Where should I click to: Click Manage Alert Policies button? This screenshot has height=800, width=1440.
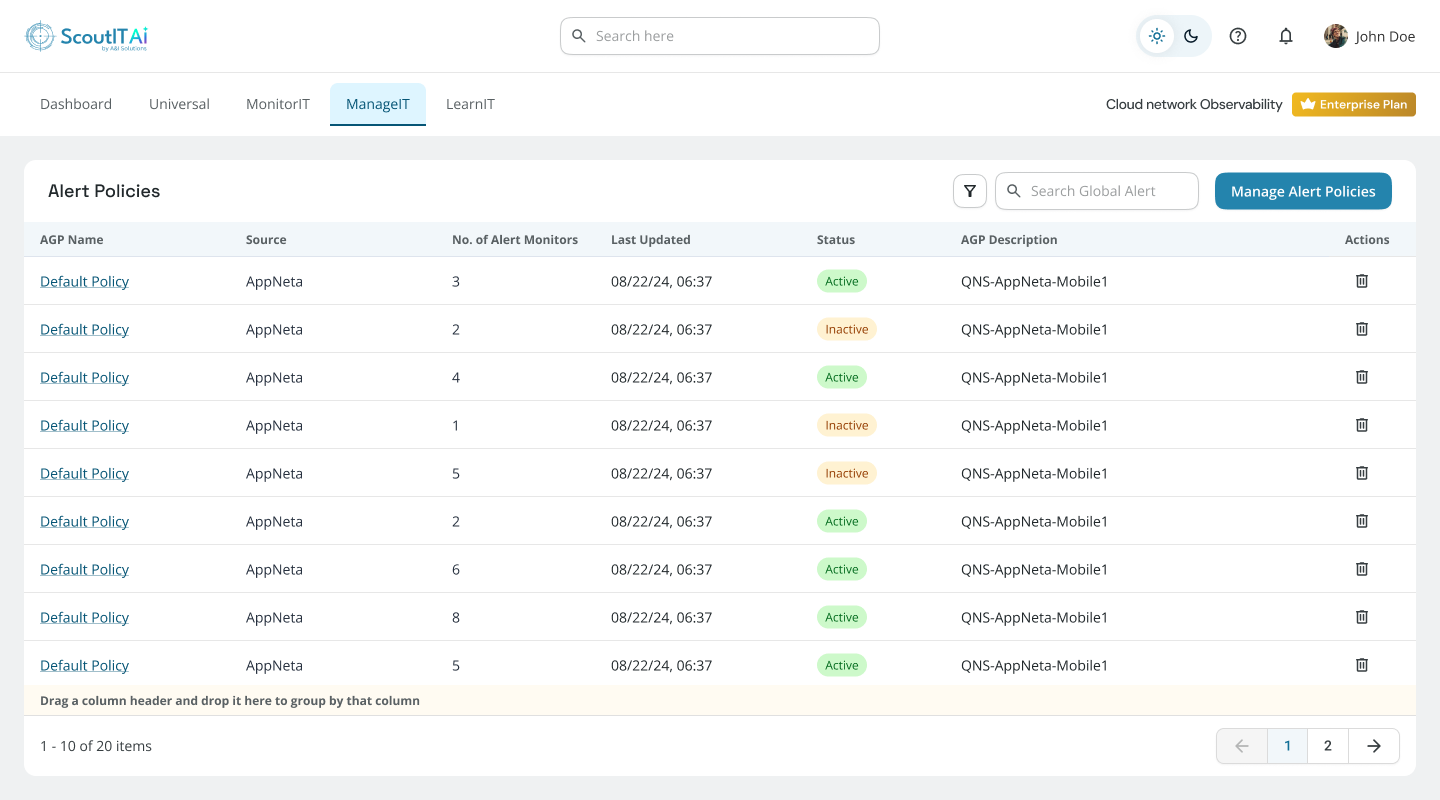click(1302, 191)
